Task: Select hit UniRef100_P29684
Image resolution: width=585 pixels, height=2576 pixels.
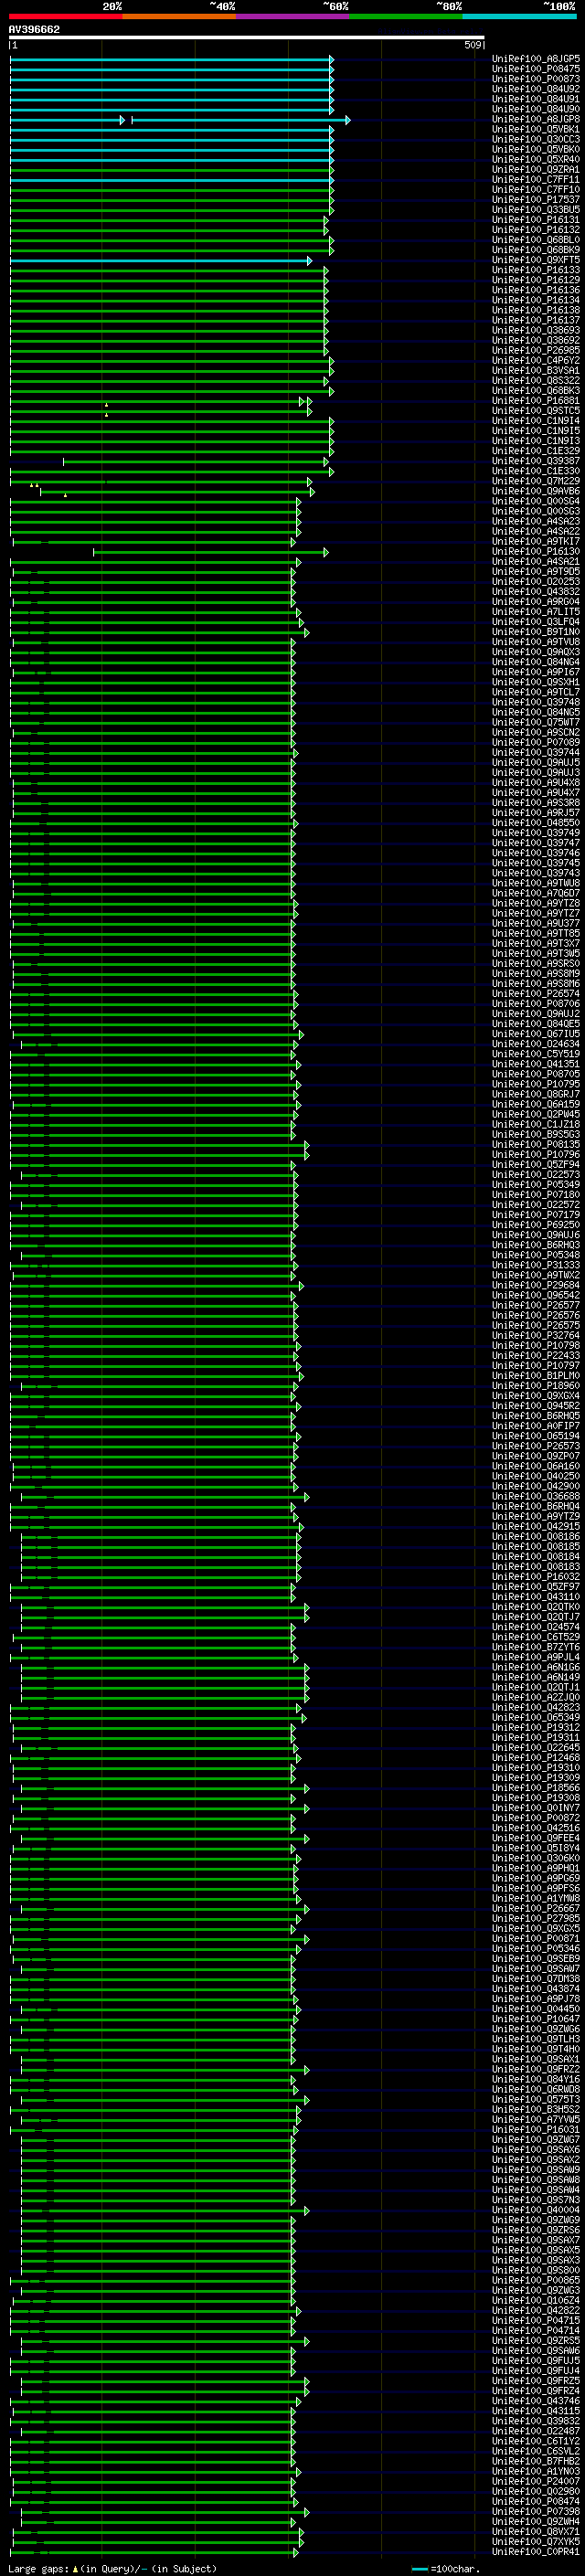Action: click(x=536, y=1285)
